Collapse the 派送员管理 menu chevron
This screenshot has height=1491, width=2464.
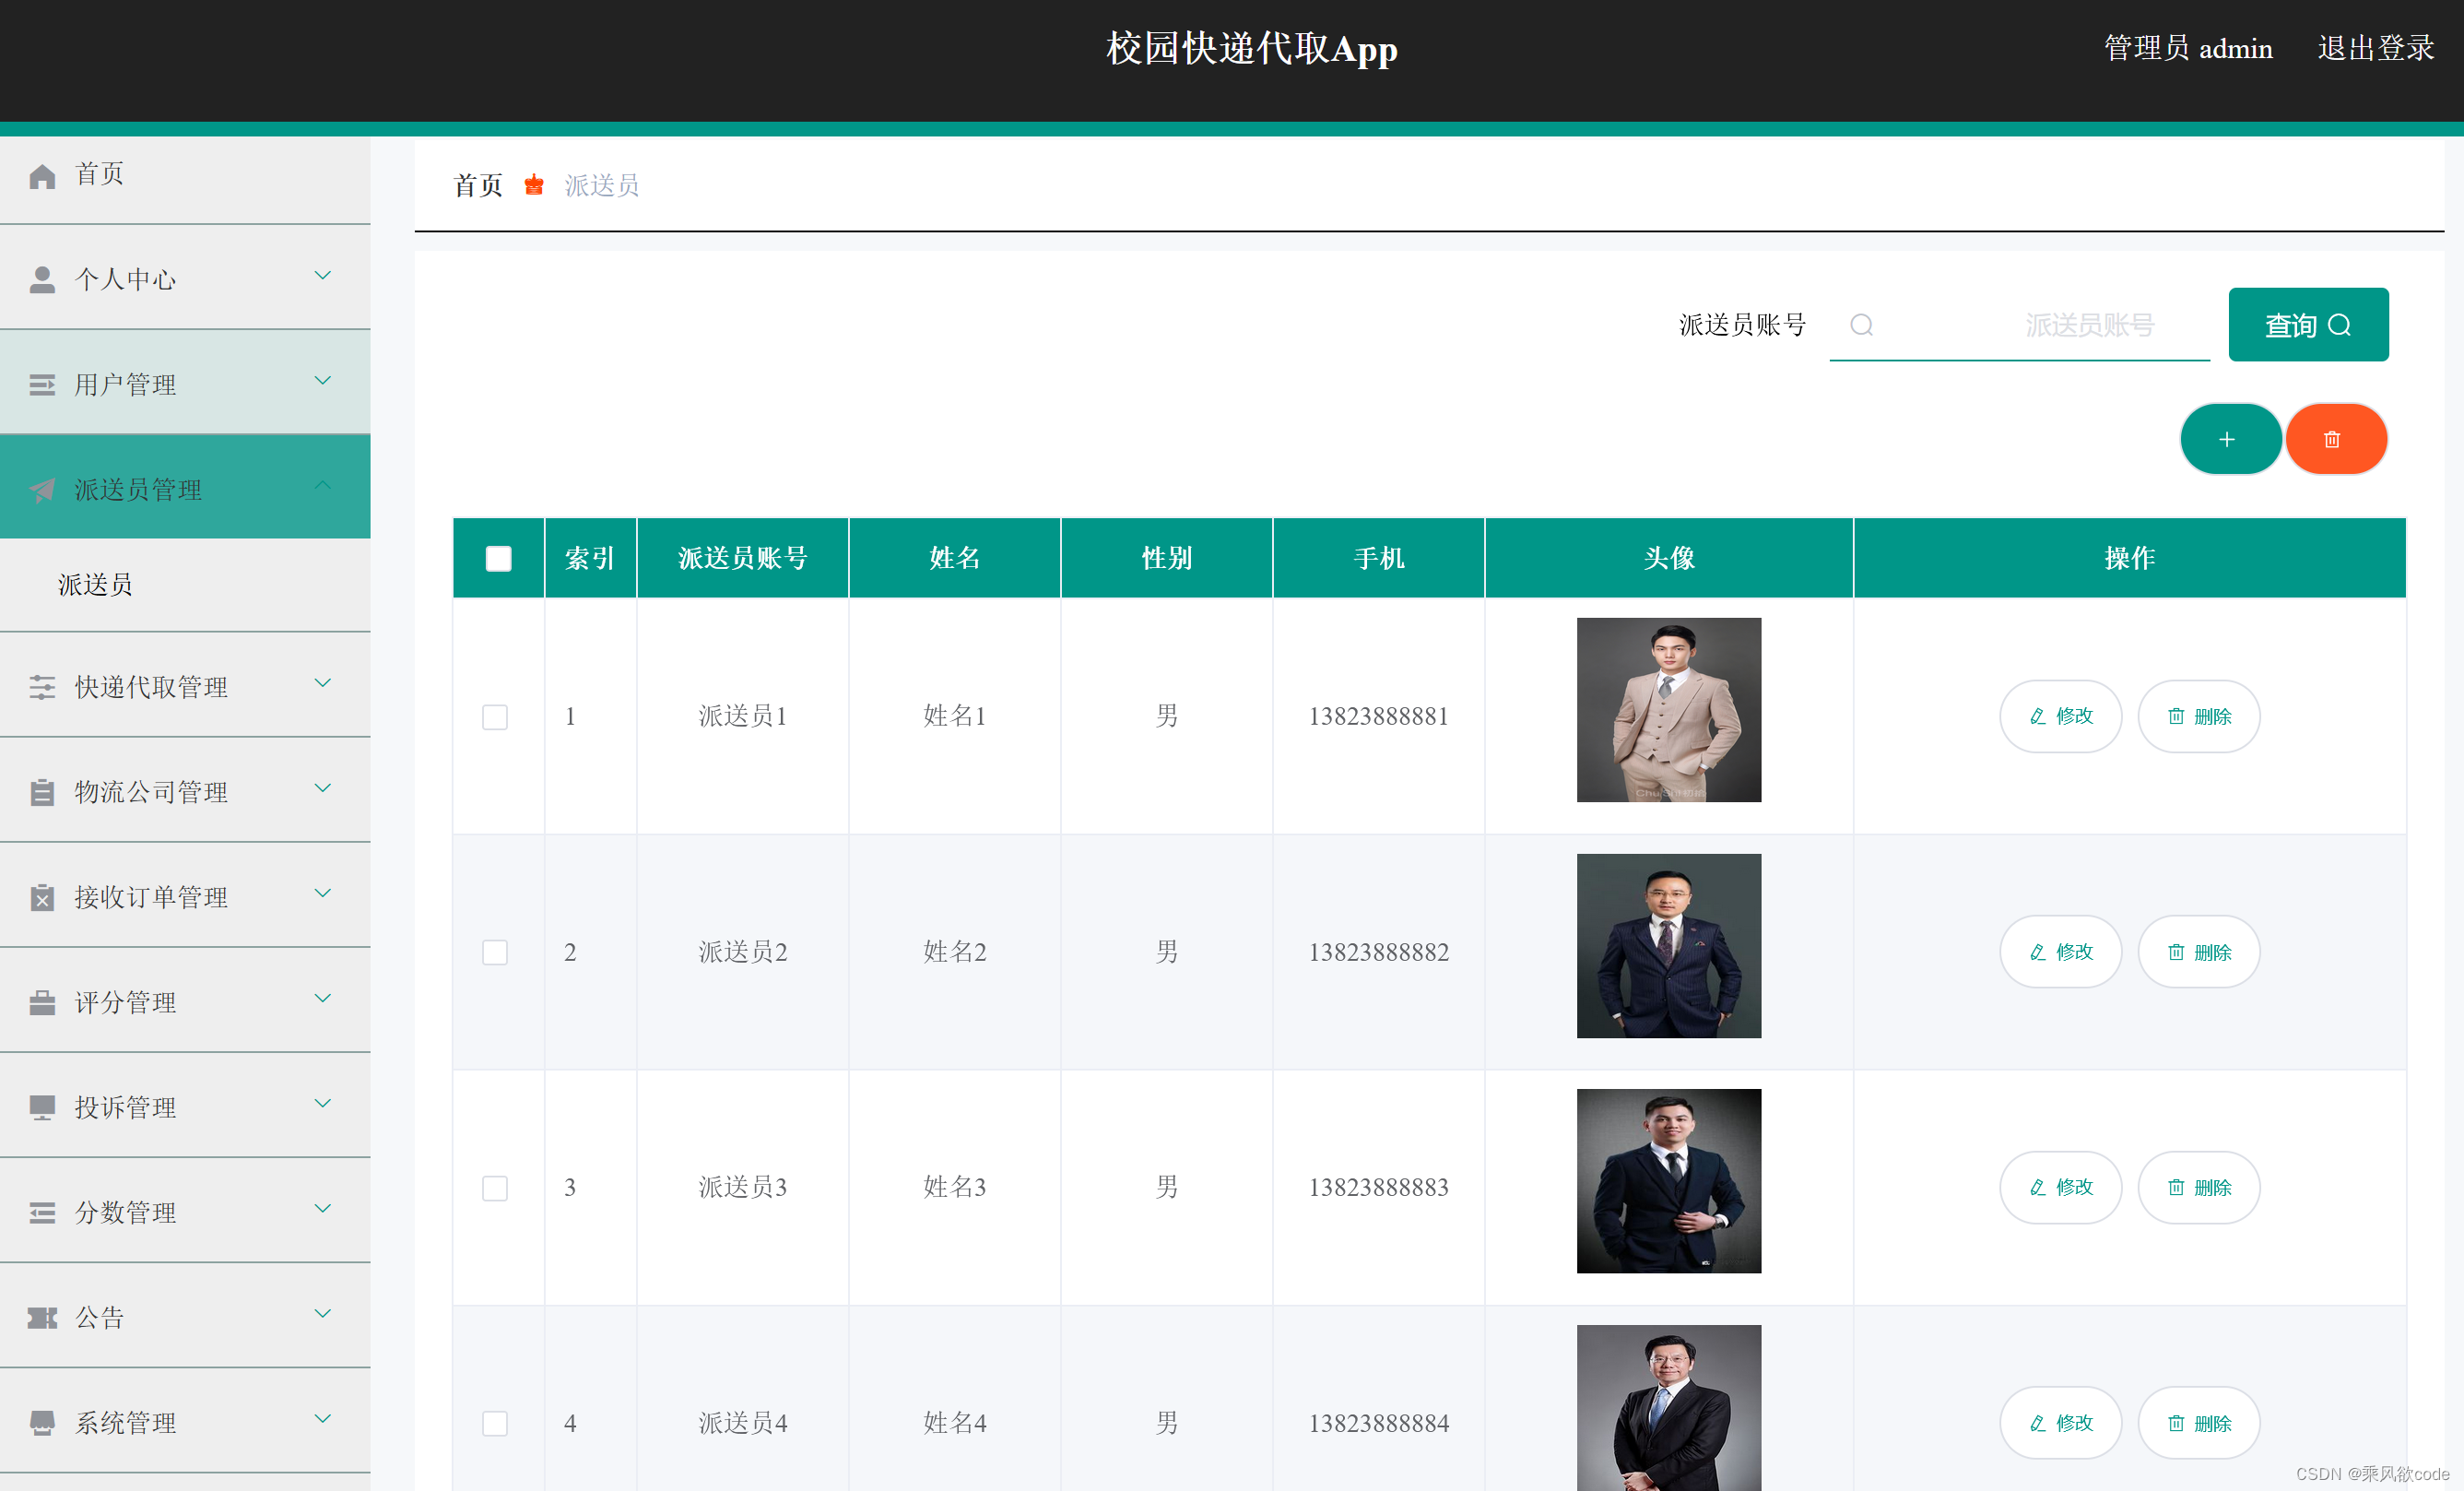pos(323,486)
